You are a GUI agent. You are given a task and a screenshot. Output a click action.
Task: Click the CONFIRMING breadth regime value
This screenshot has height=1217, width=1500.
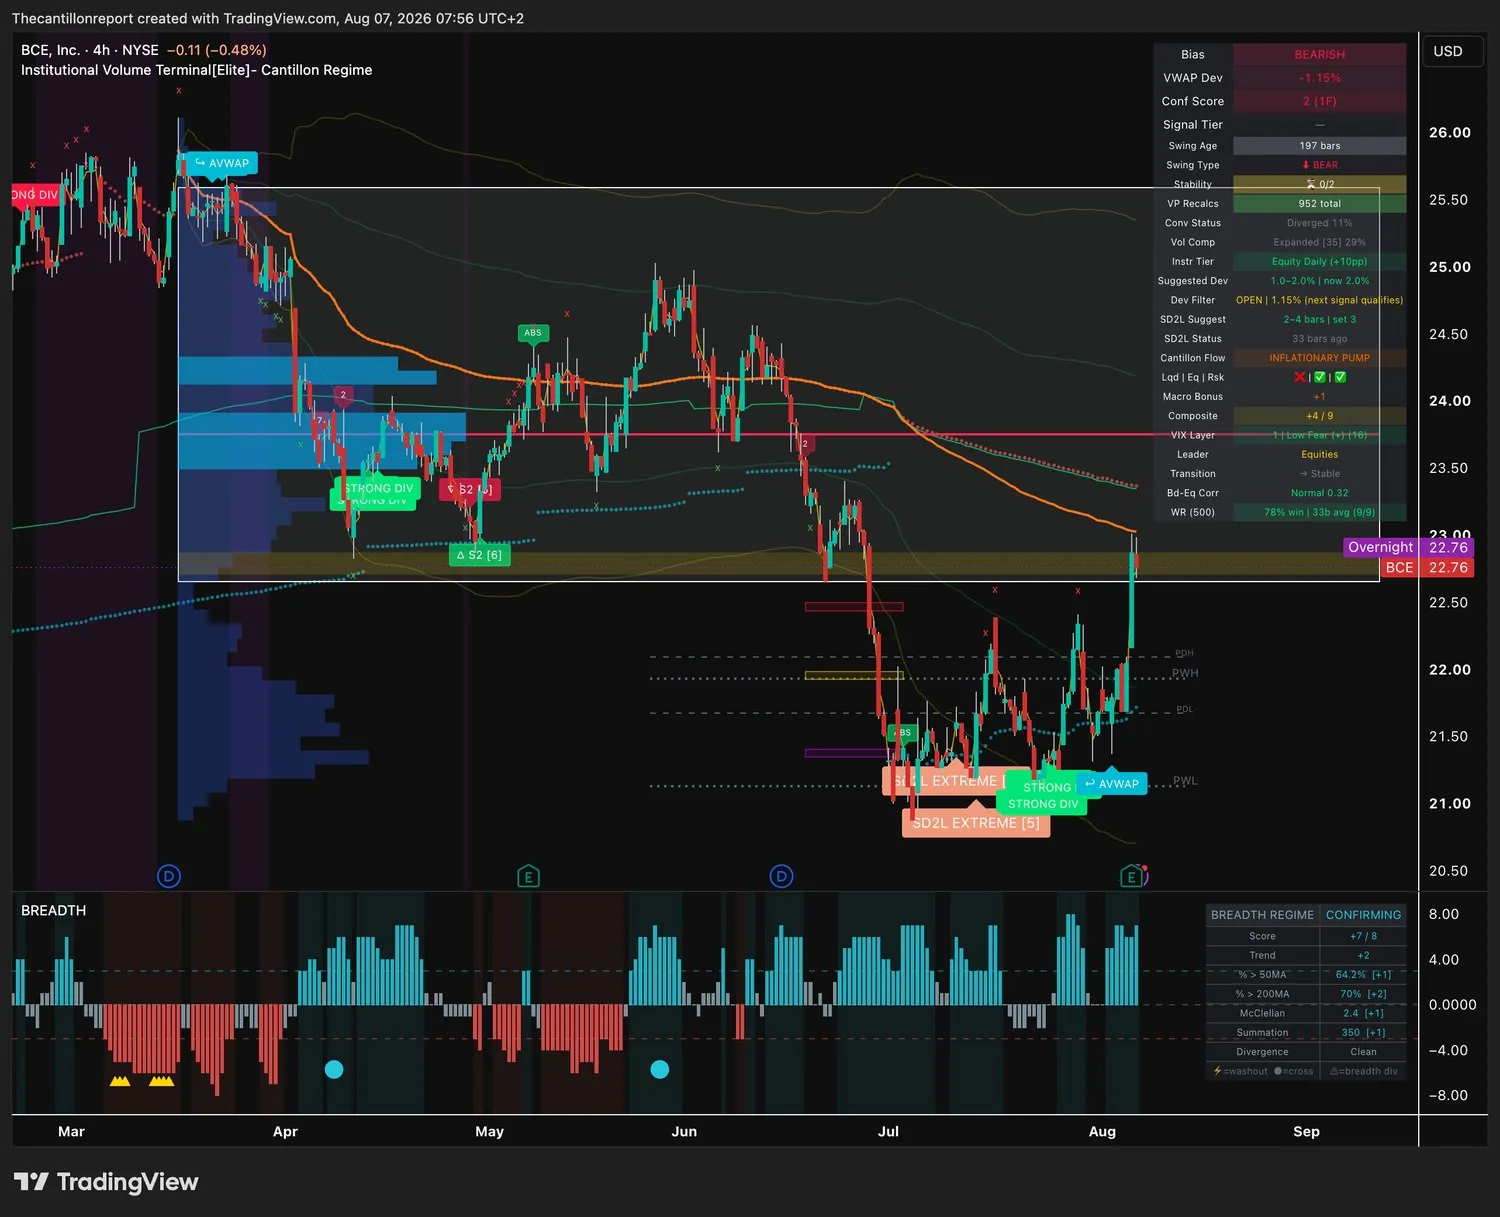click(1364, 915)
